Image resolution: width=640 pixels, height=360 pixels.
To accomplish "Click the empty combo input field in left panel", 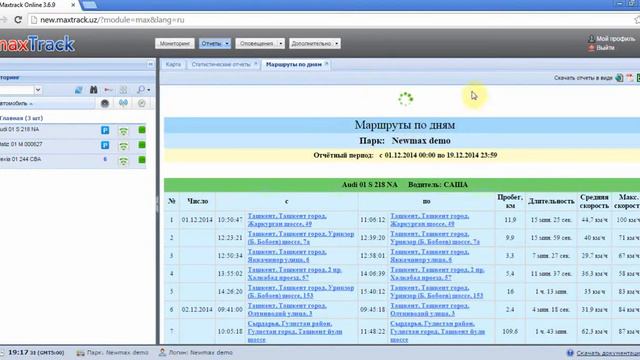I will coord(17,90).
